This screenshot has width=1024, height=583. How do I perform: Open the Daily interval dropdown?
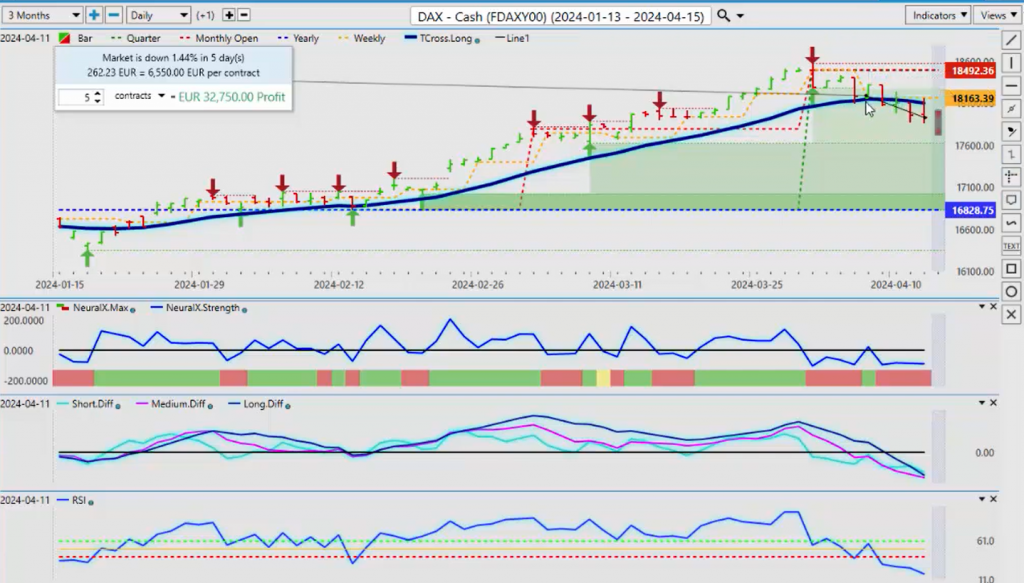pos(159,15)
